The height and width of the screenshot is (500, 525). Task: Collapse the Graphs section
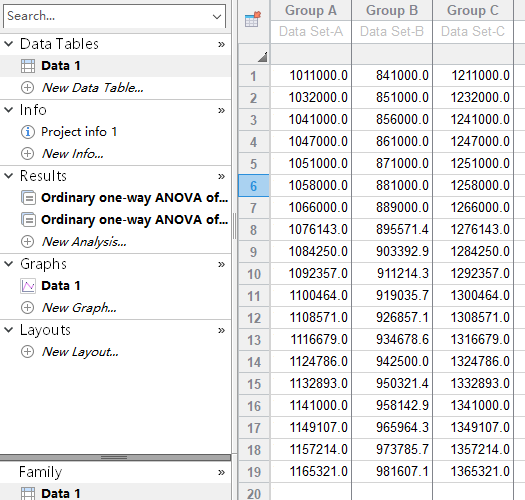tap(8, 264)
